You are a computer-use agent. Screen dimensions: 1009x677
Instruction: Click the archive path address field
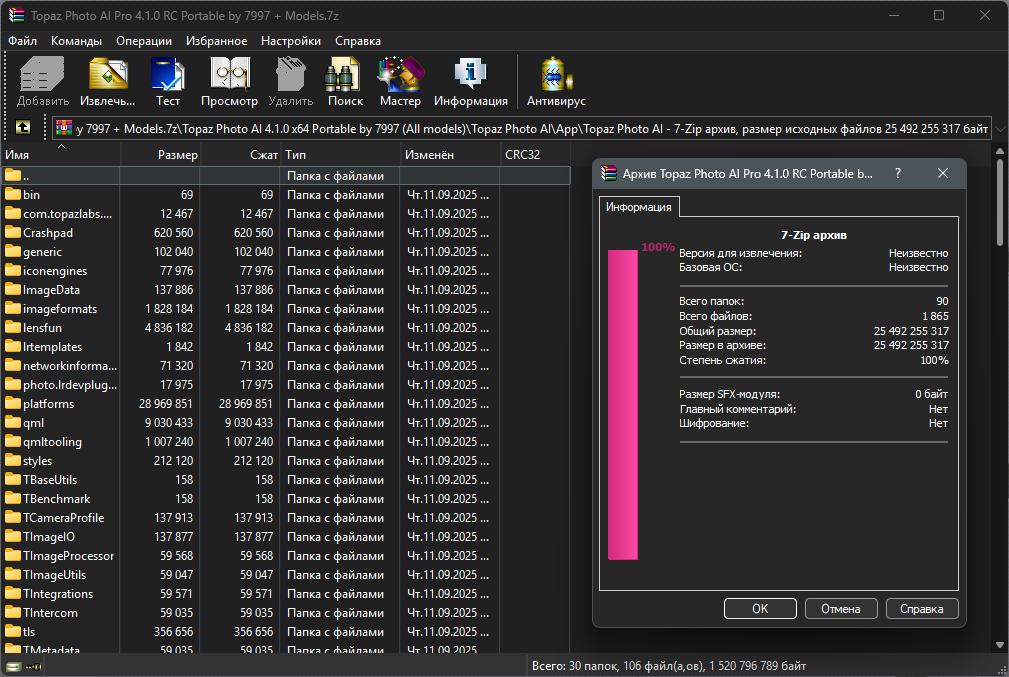521,129
